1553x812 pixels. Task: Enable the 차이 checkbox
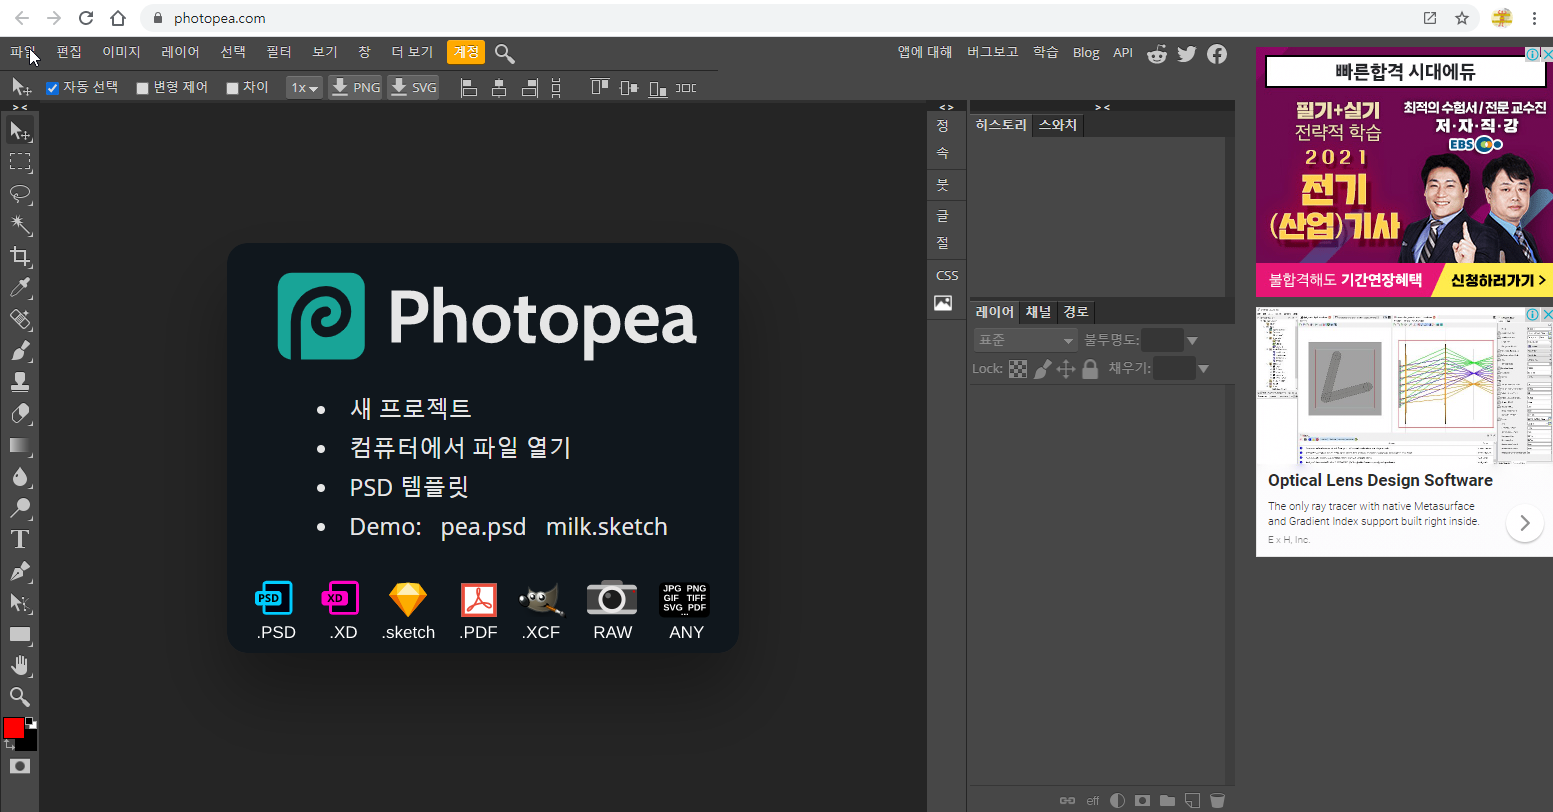[x=232, y=88]
